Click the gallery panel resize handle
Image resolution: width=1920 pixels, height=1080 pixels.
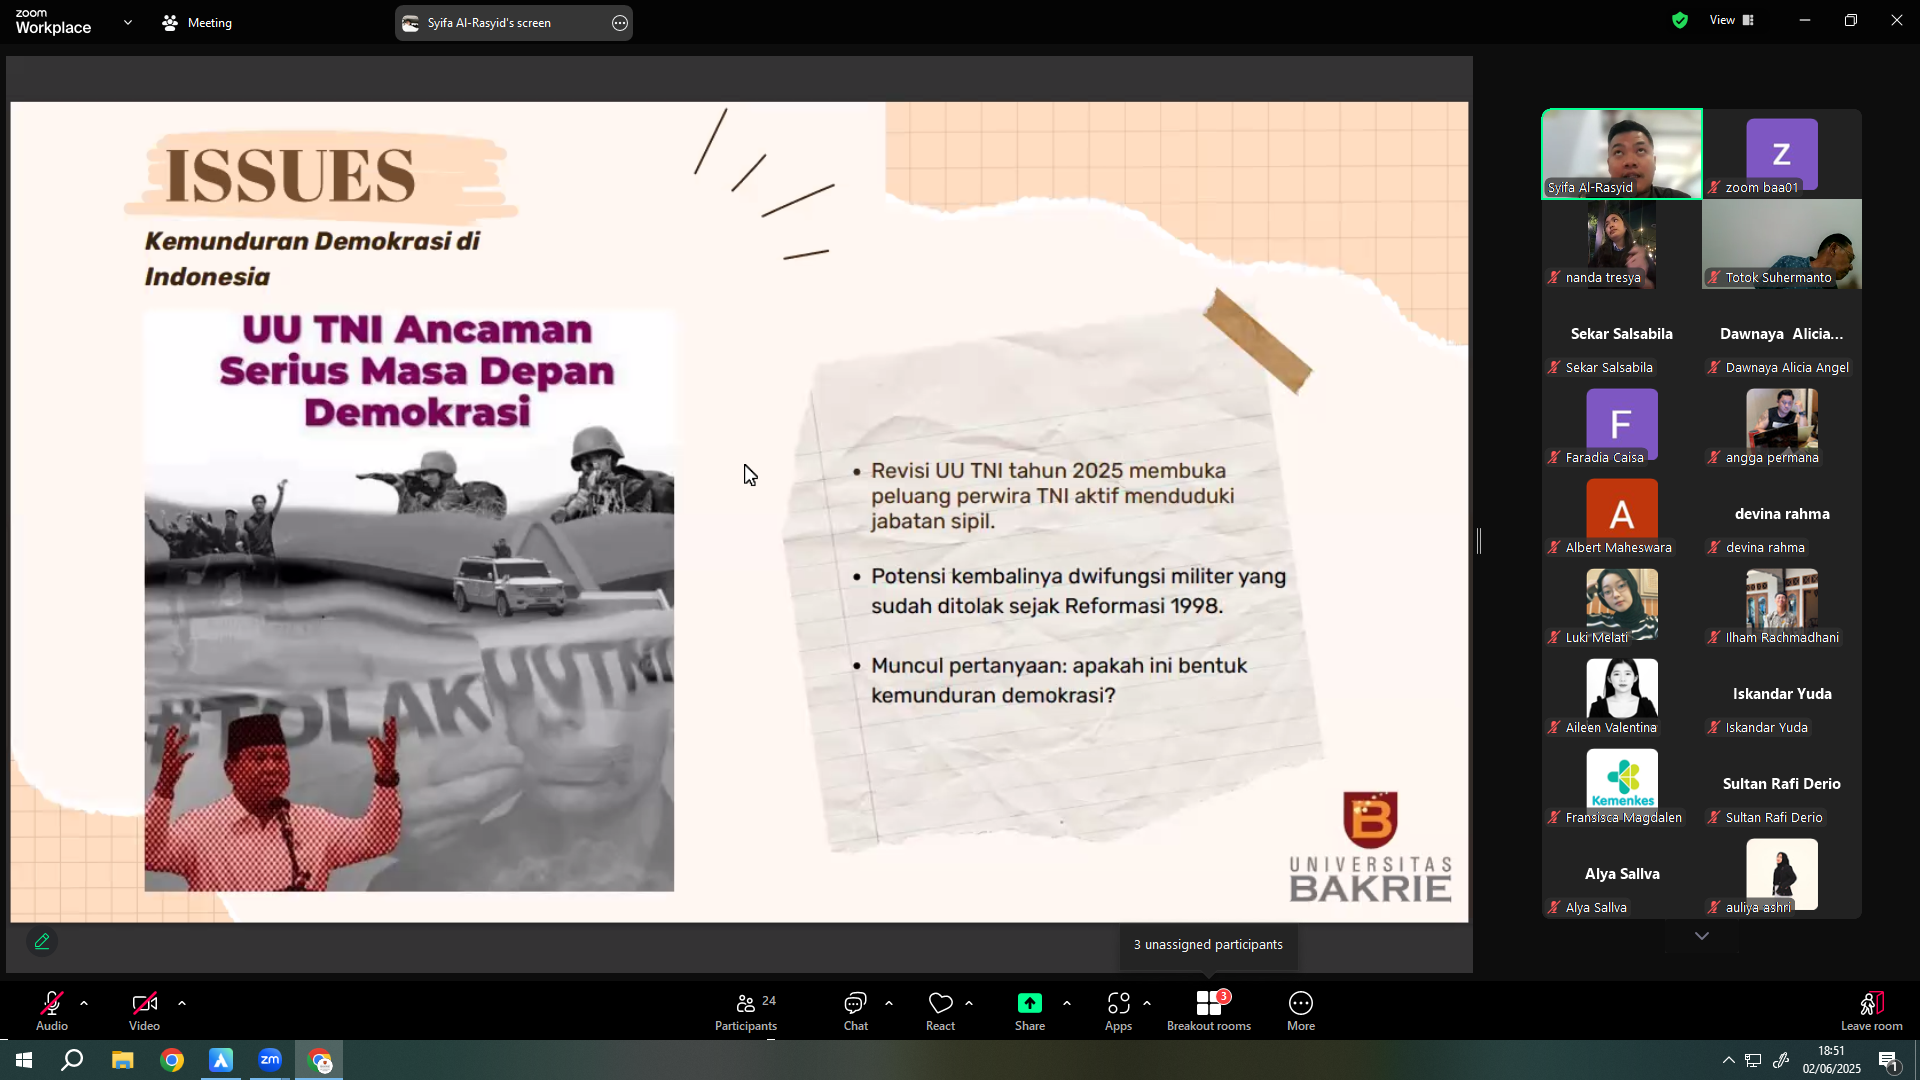(1479, 541)
